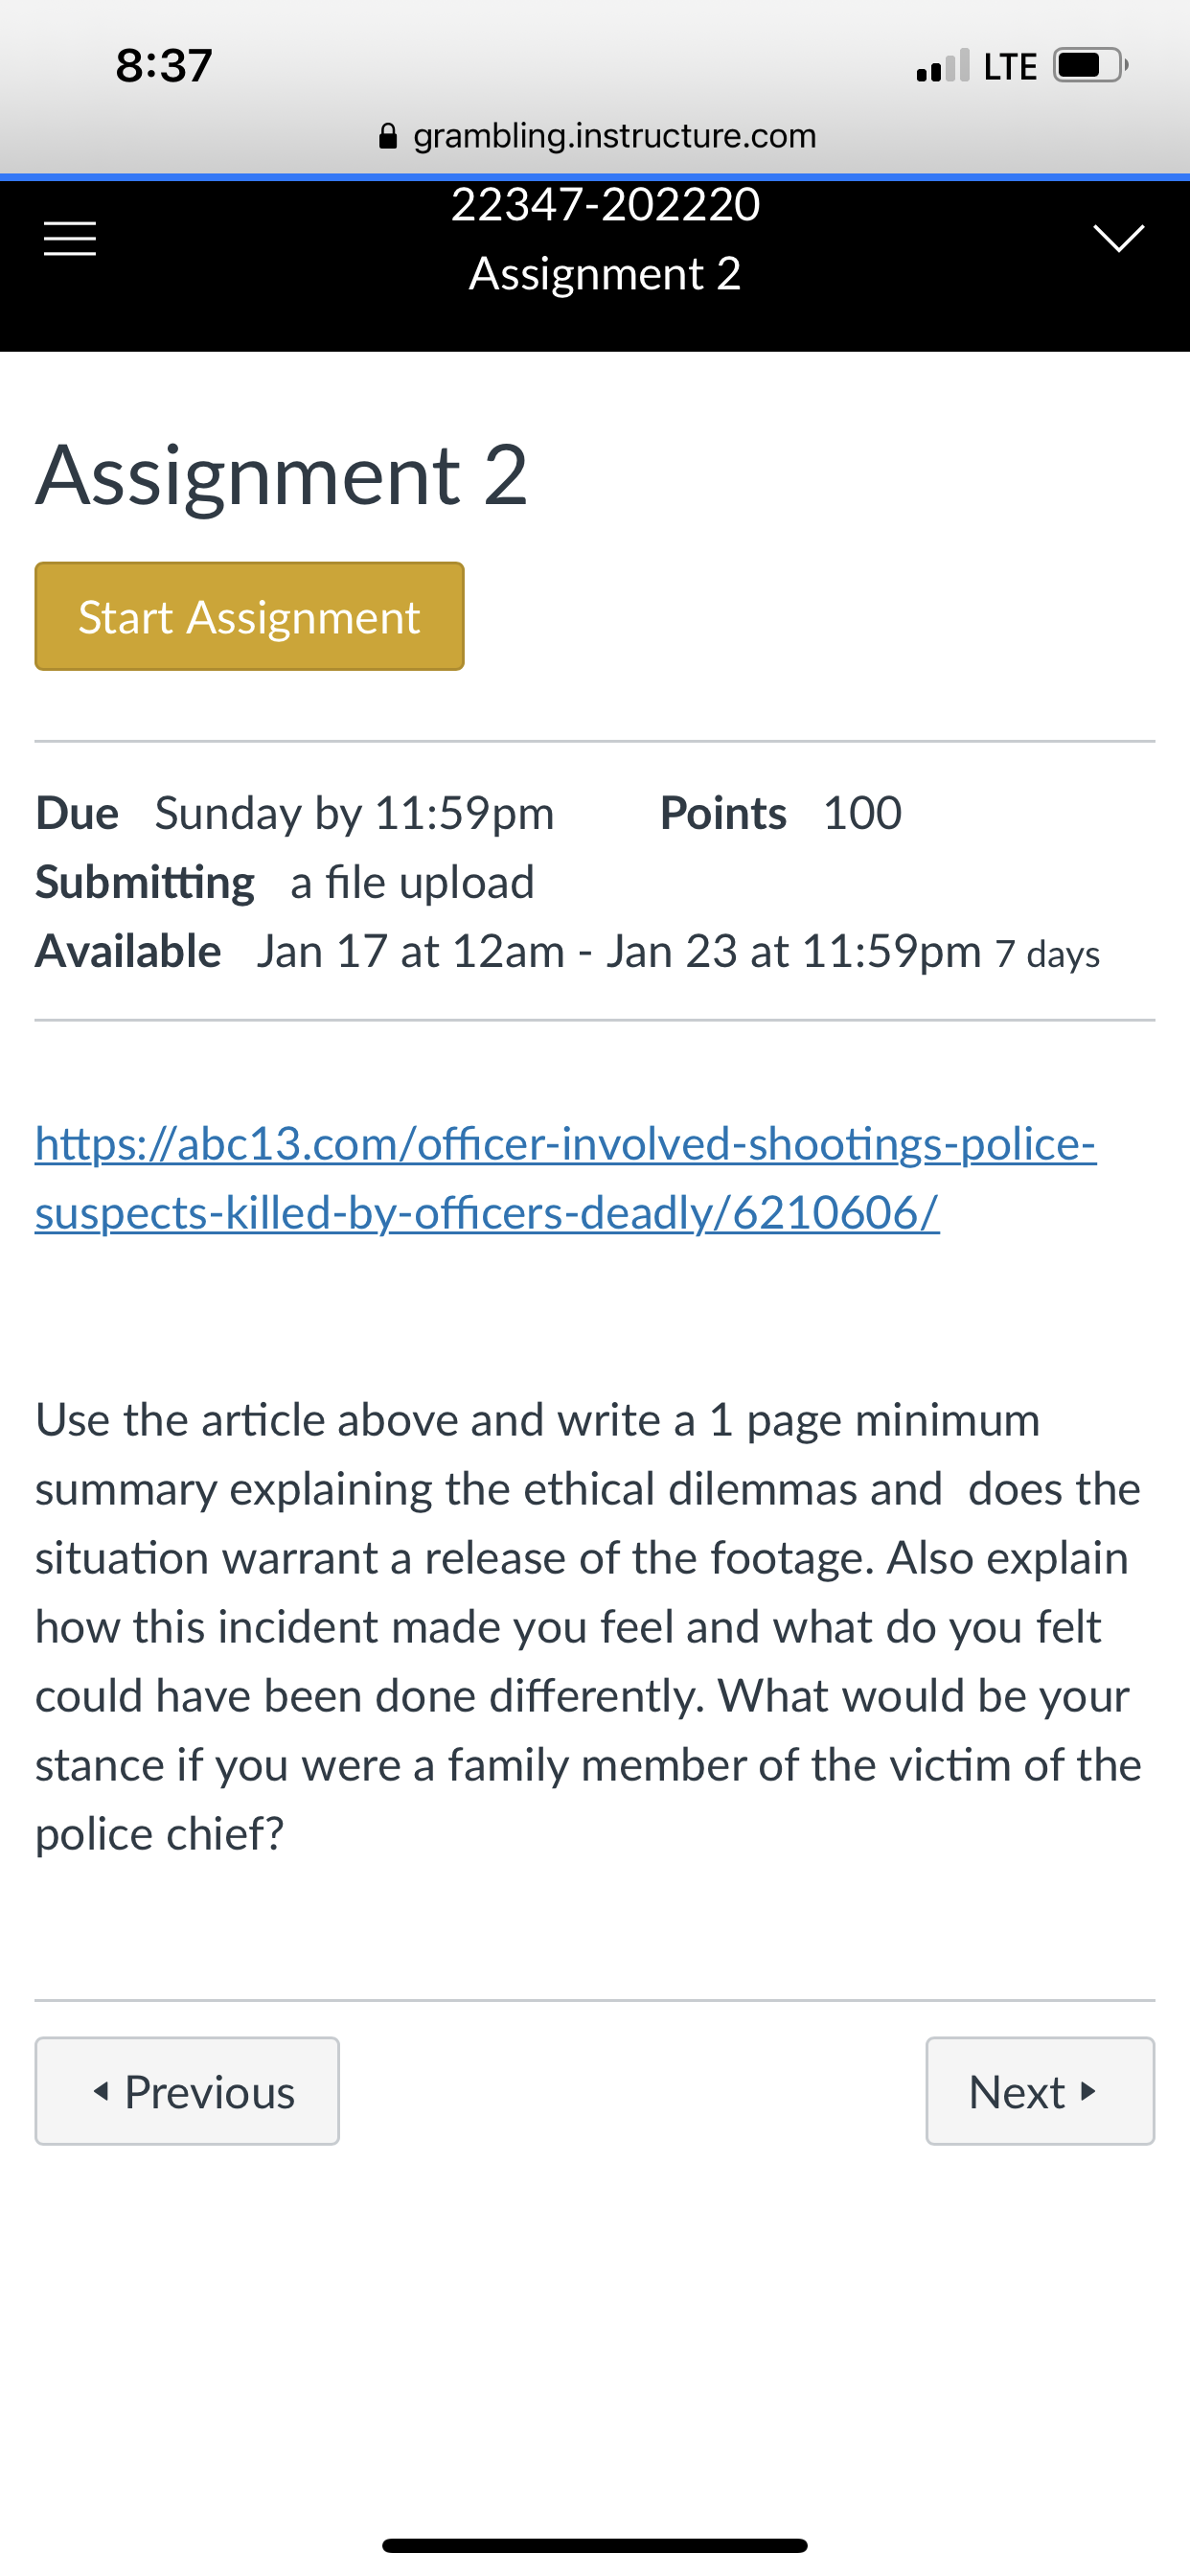This screenshot has width=1190, height=2576.
Task: Tap the cellular signal bars icon
Action: tap(942, 66)
